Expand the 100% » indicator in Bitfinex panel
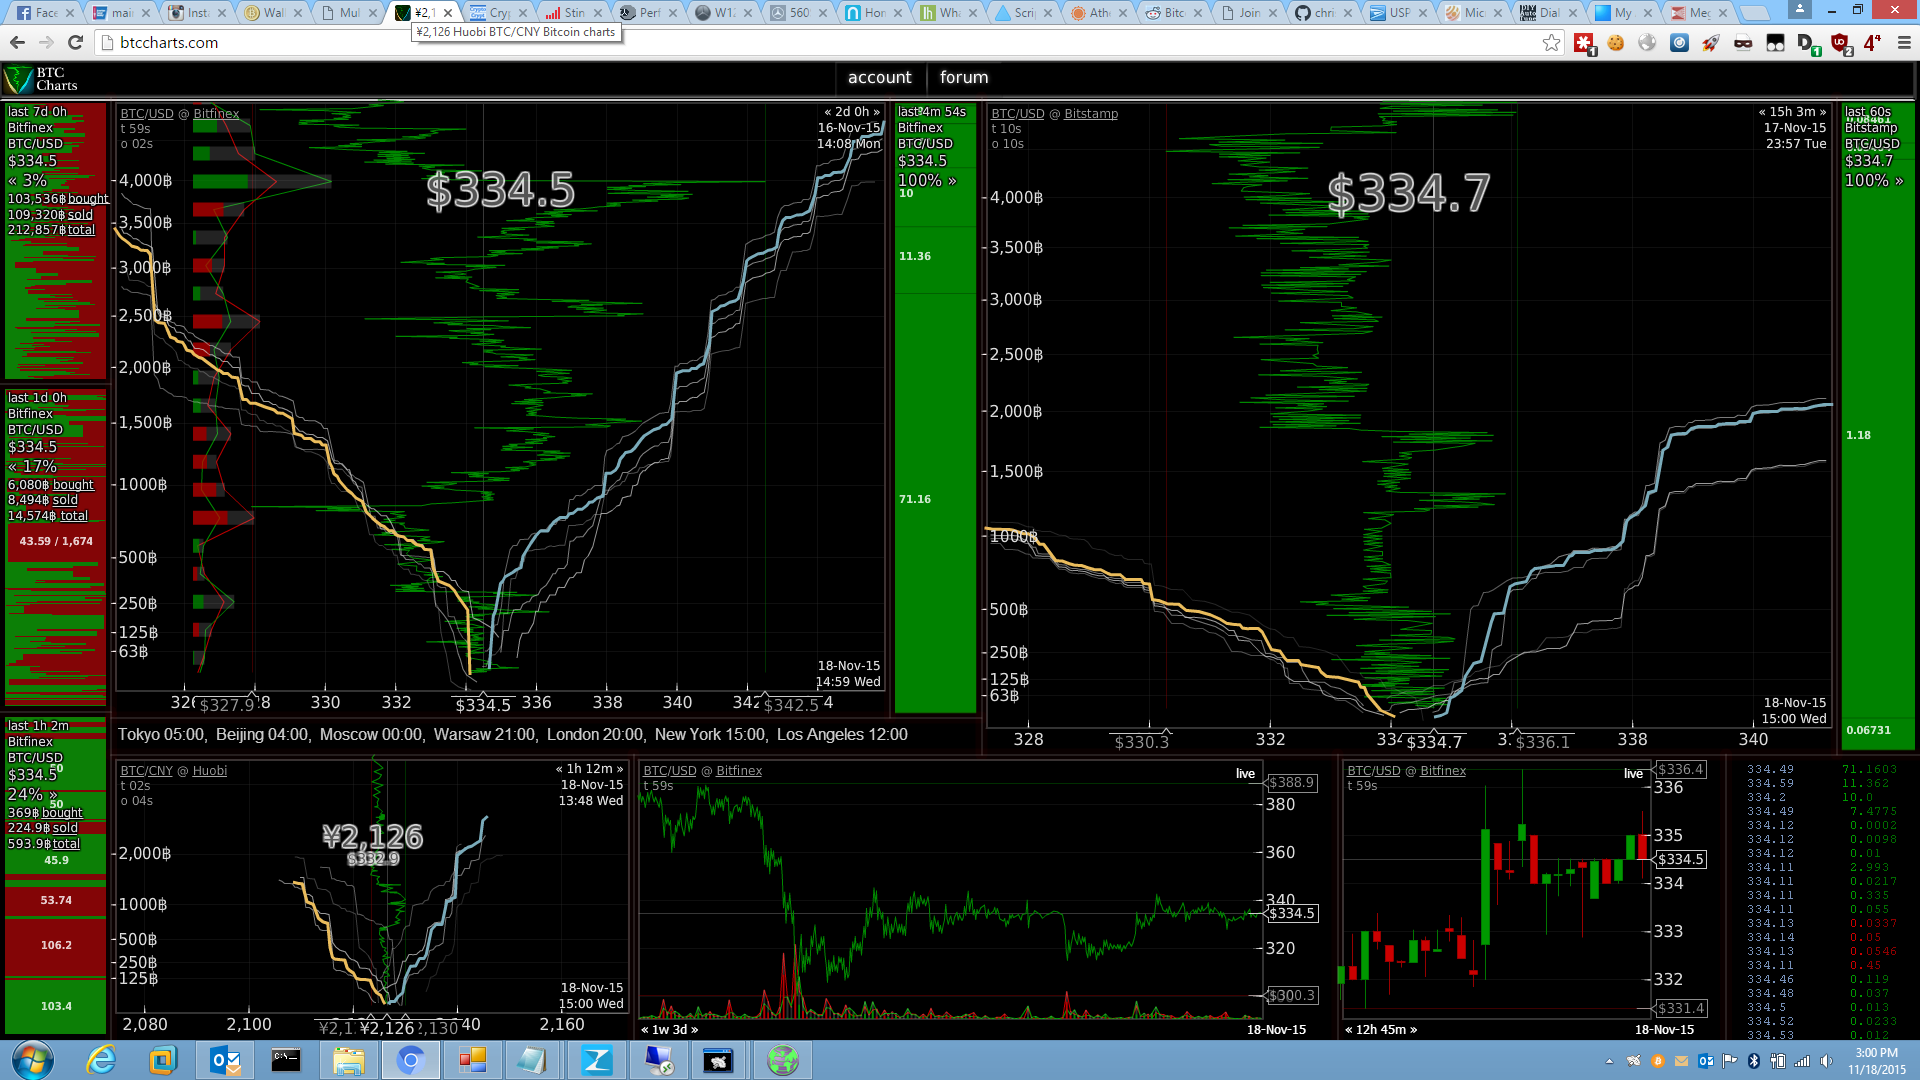Image resolution: width=1920 pixels, height=1080 pixels. 927,181
